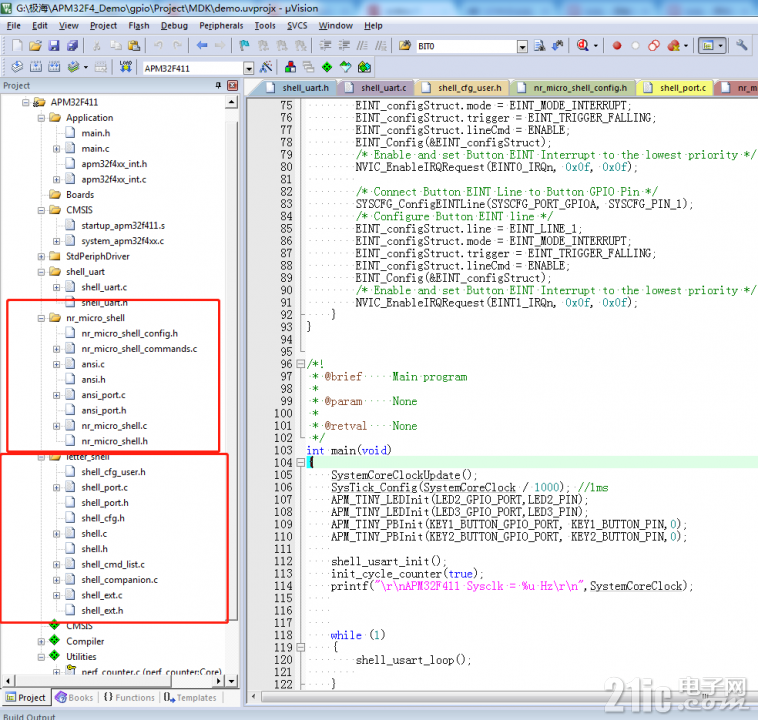This screenshot has width=758, height=720.
Task: Download to flash with LOAD icon
Action: pos(126,67)
